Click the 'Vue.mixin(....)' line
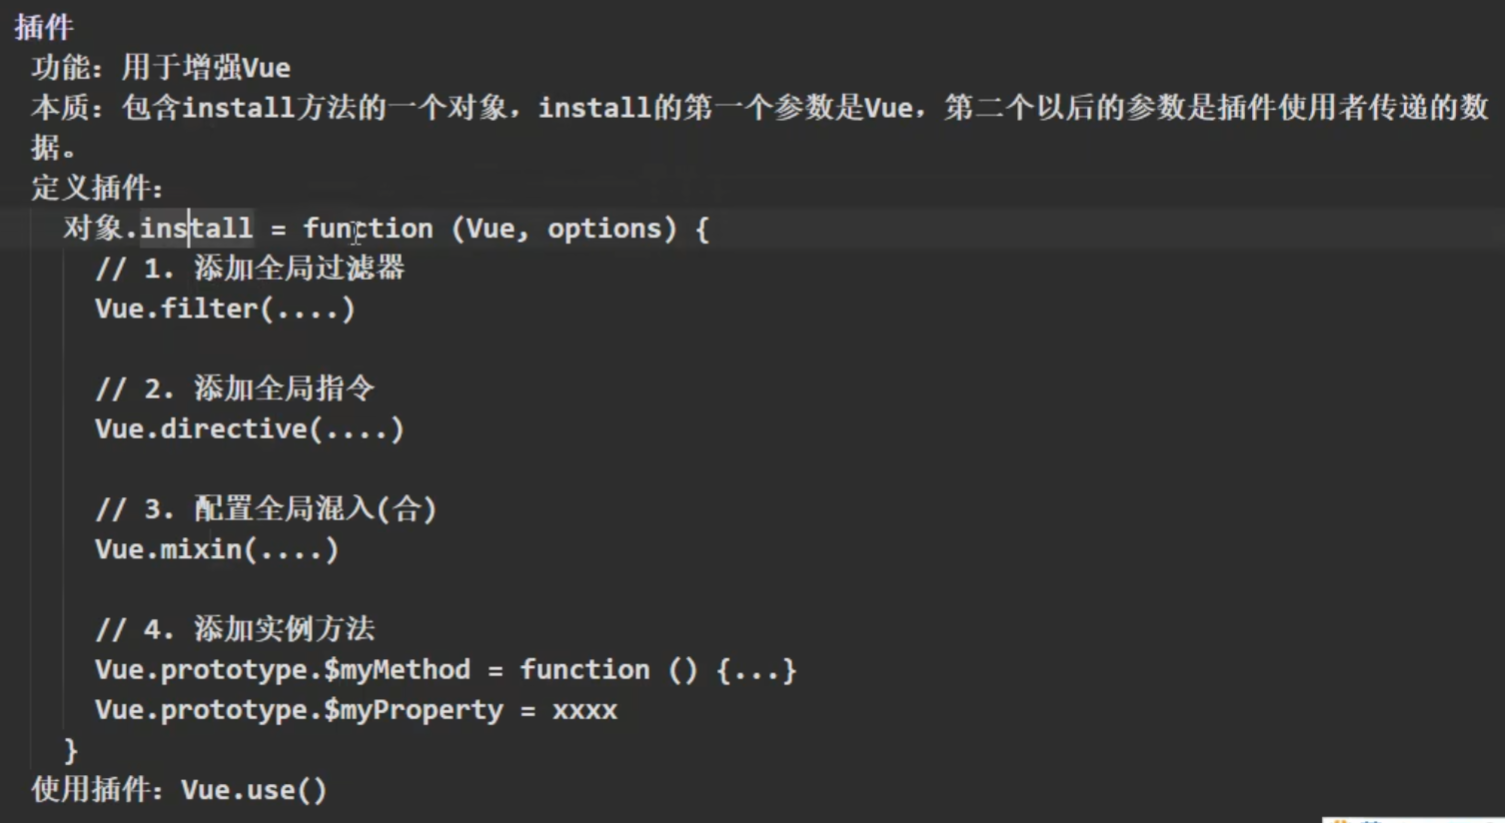 tap(216, 549)
